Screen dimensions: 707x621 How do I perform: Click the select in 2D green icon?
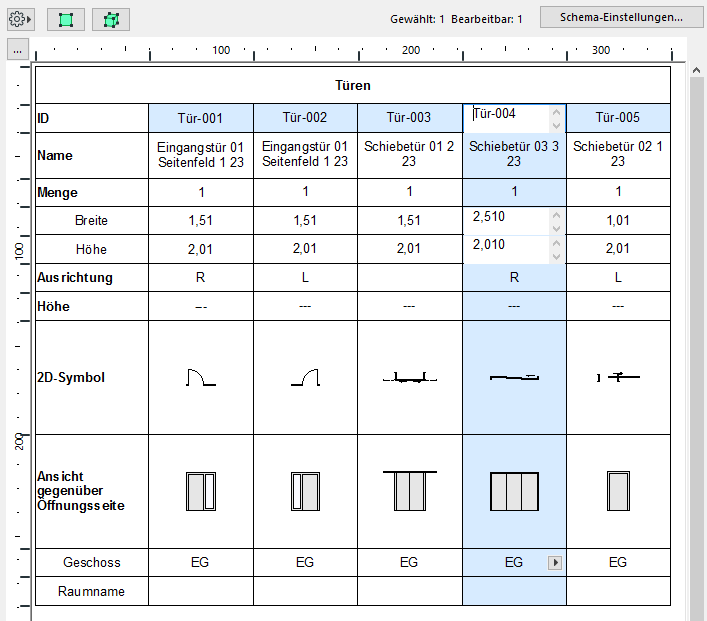point(66,20)
